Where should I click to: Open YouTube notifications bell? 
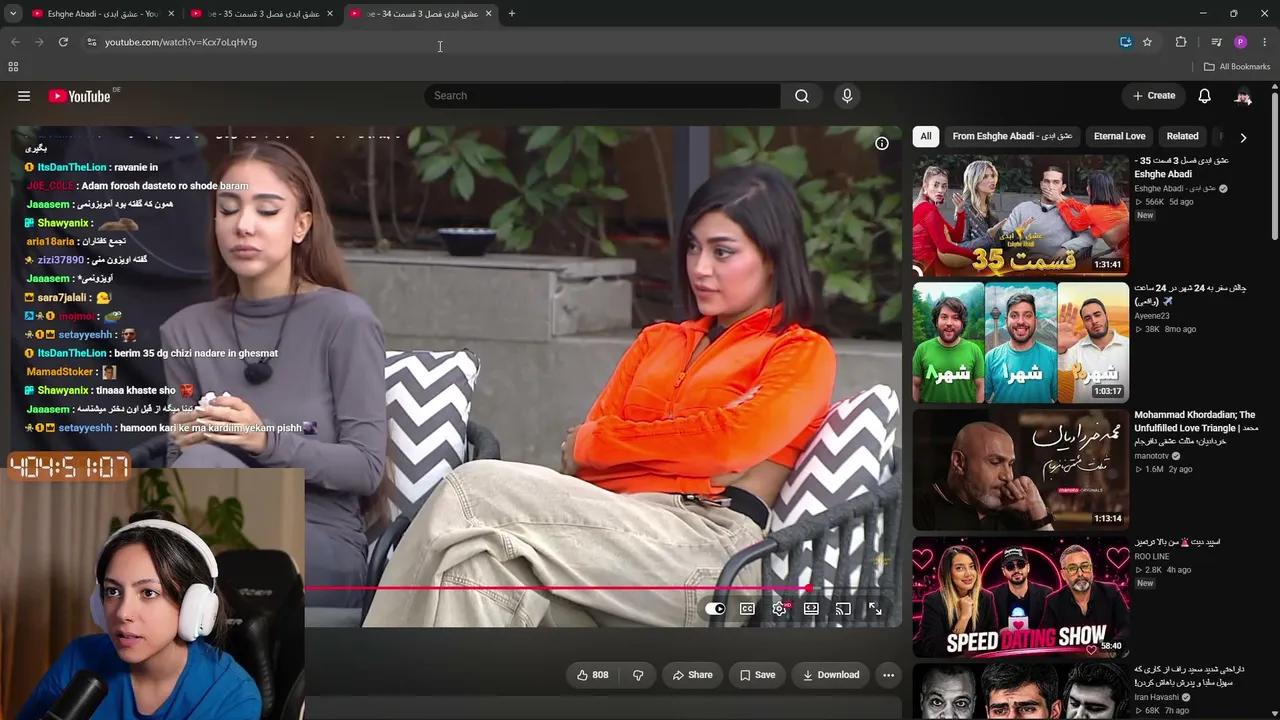(x=1205, y=96)
